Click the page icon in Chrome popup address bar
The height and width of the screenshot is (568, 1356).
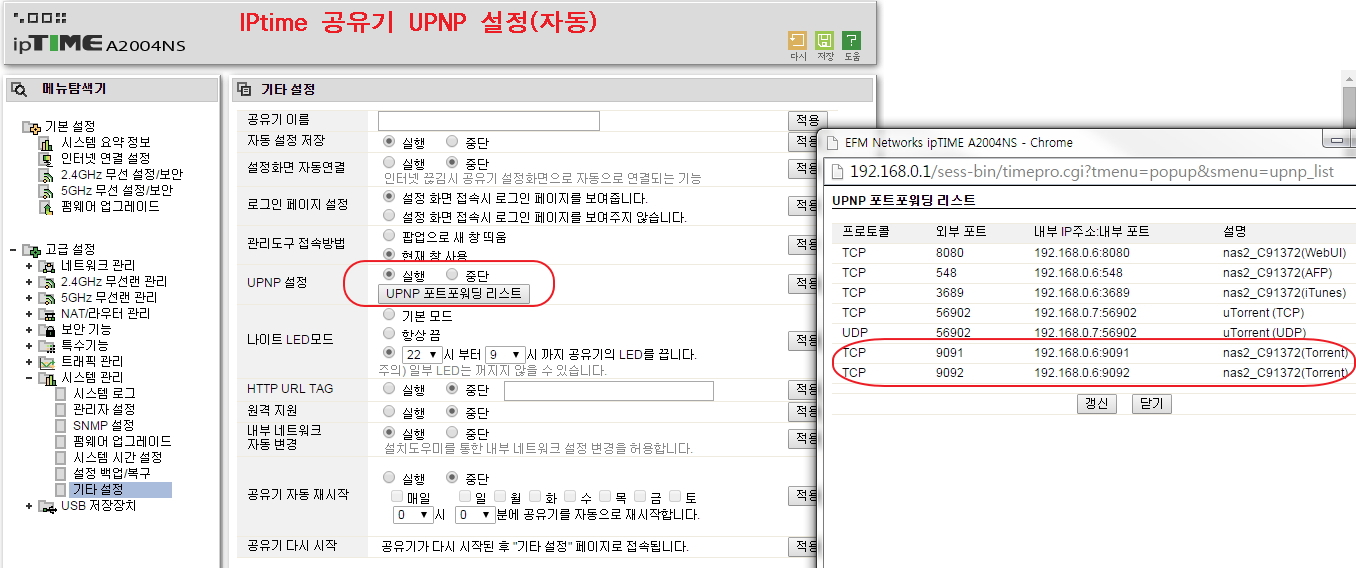click(x=837, y=171)
